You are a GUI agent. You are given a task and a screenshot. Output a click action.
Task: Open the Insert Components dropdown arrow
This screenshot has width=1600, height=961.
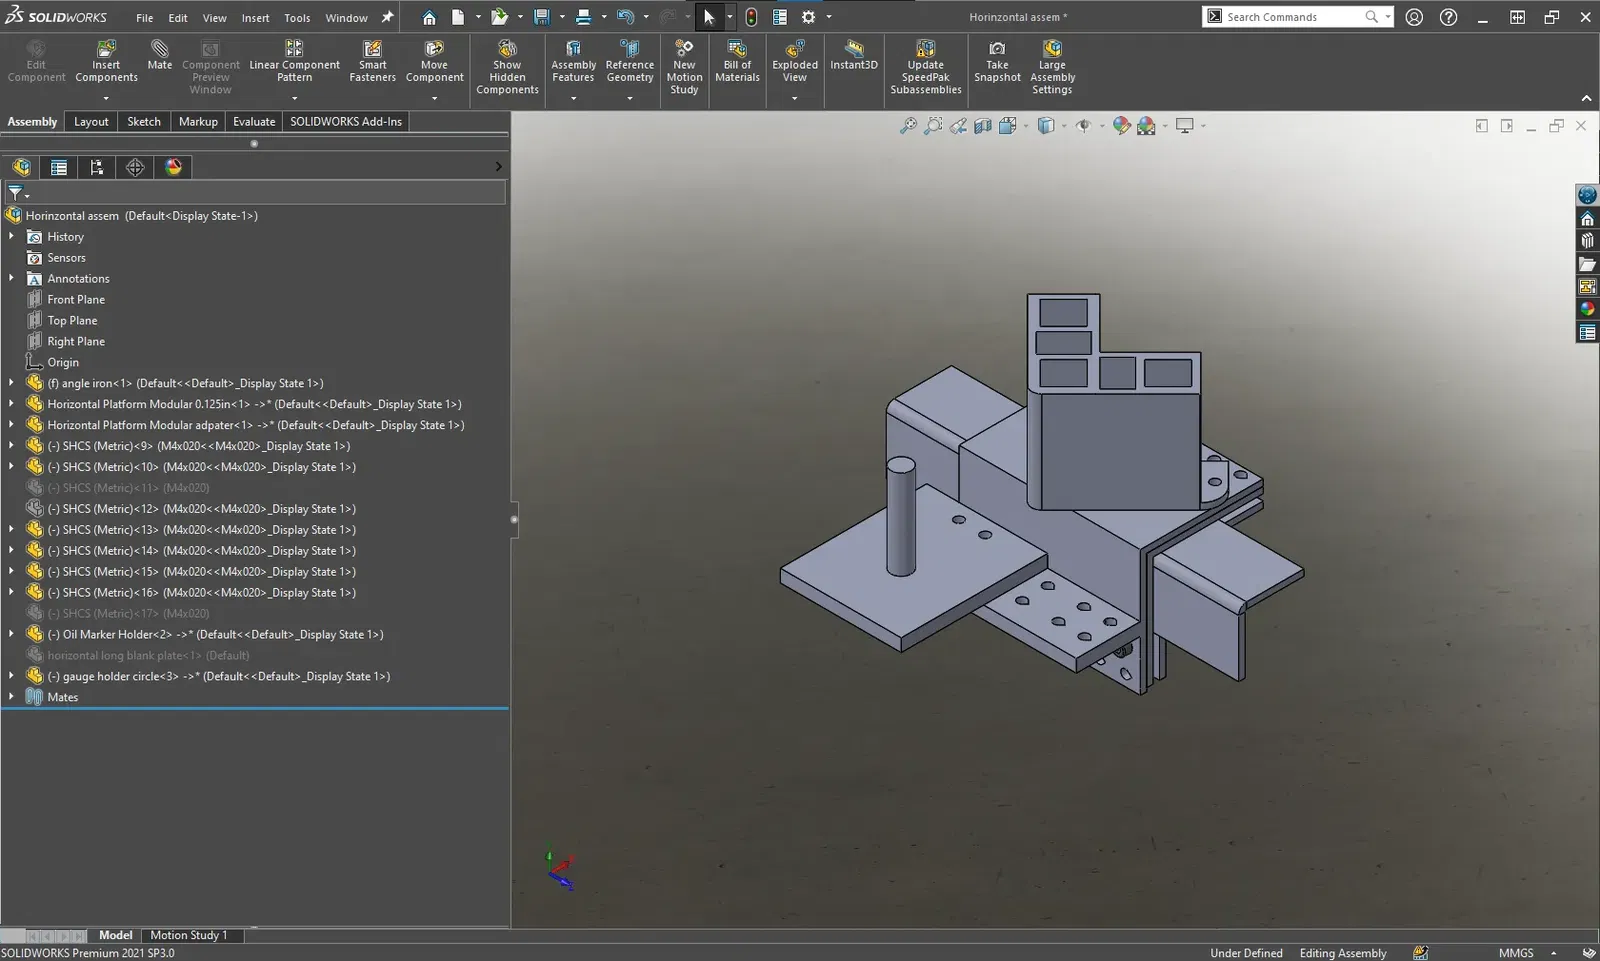point(106,98)
